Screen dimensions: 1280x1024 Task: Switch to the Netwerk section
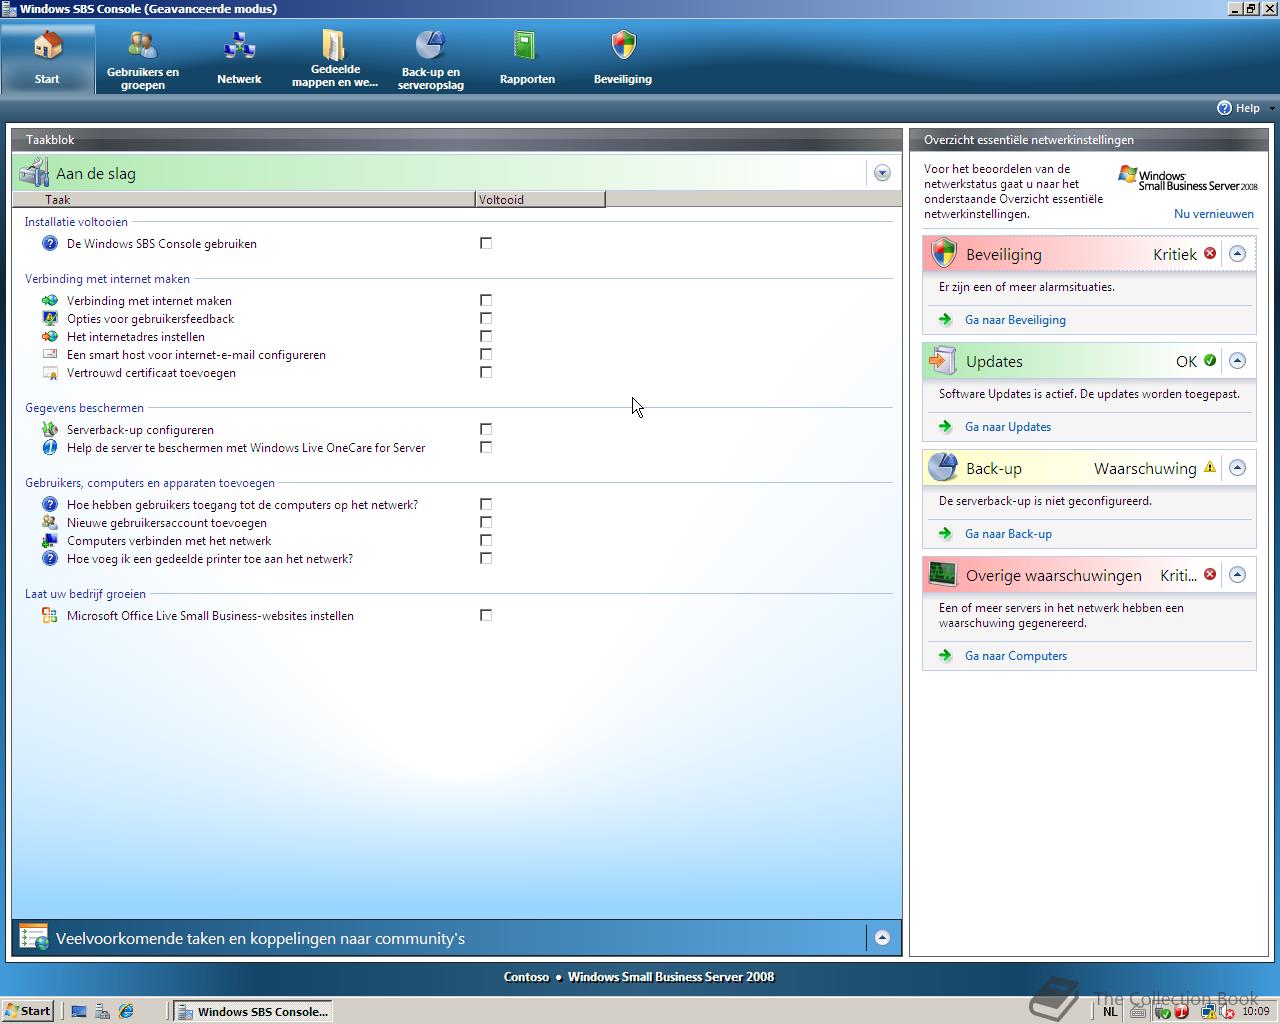pos(239,60)
